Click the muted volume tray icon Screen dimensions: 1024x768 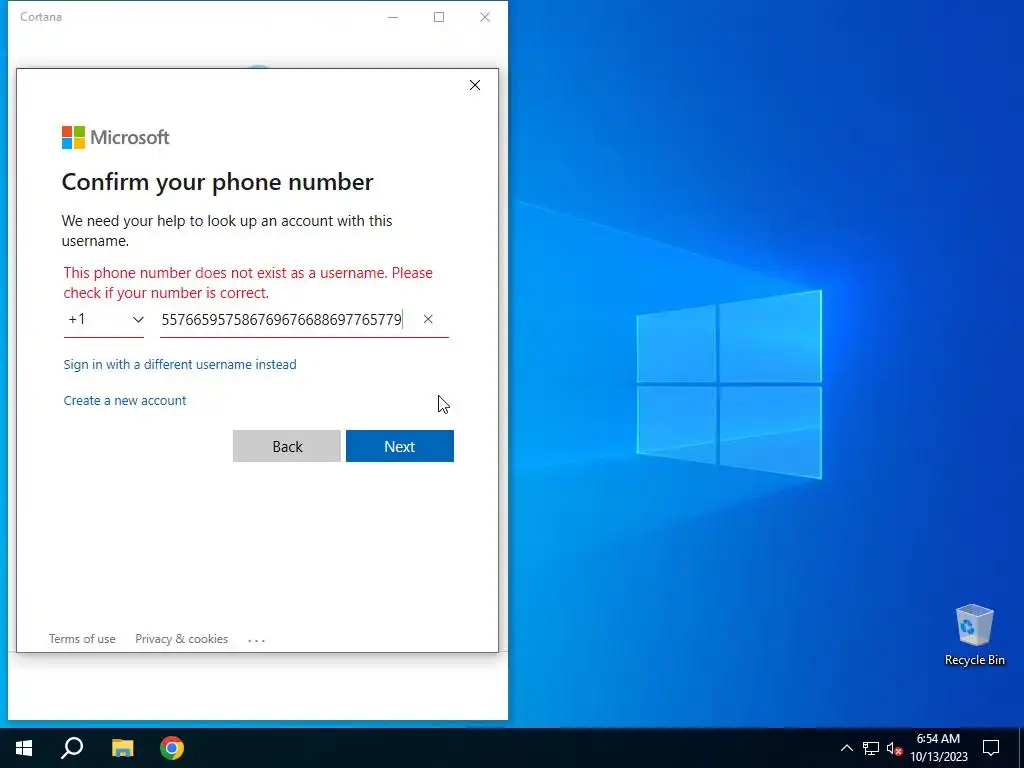(894, 748)
